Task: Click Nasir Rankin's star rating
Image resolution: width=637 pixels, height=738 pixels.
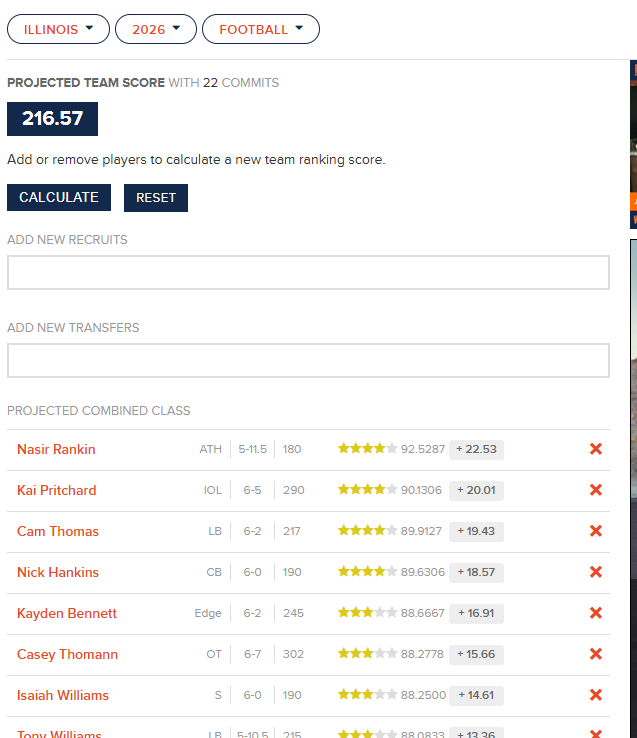Action: click(367, 449)
